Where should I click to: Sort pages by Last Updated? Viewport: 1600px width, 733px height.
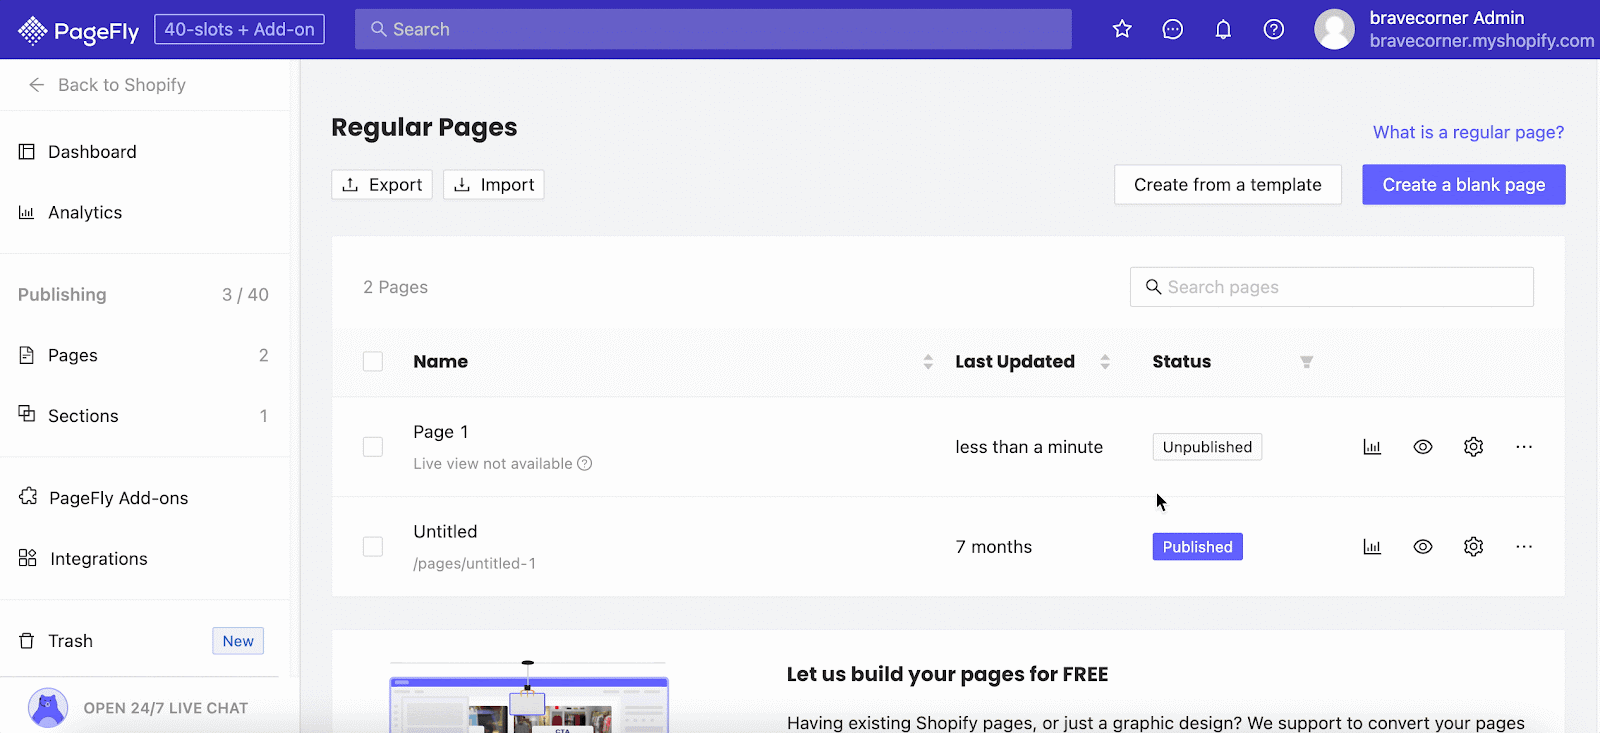[1104, 362]
